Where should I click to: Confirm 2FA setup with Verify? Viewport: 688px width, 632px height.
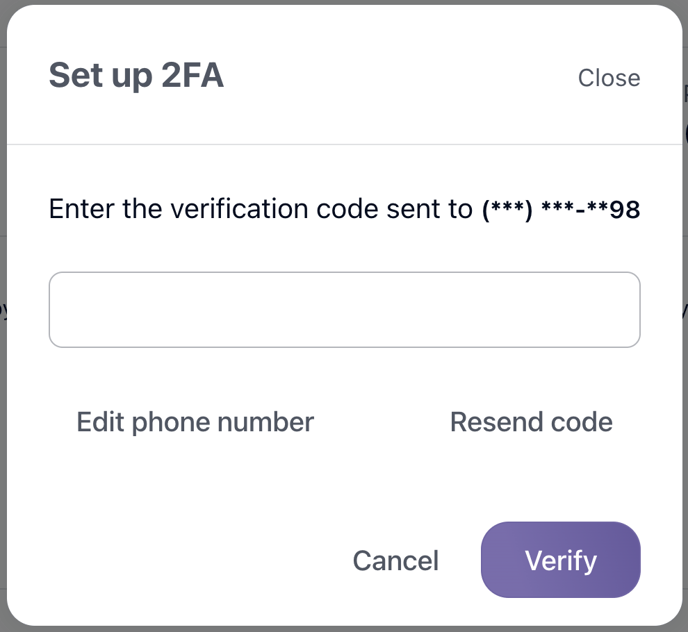click(560, 560)
